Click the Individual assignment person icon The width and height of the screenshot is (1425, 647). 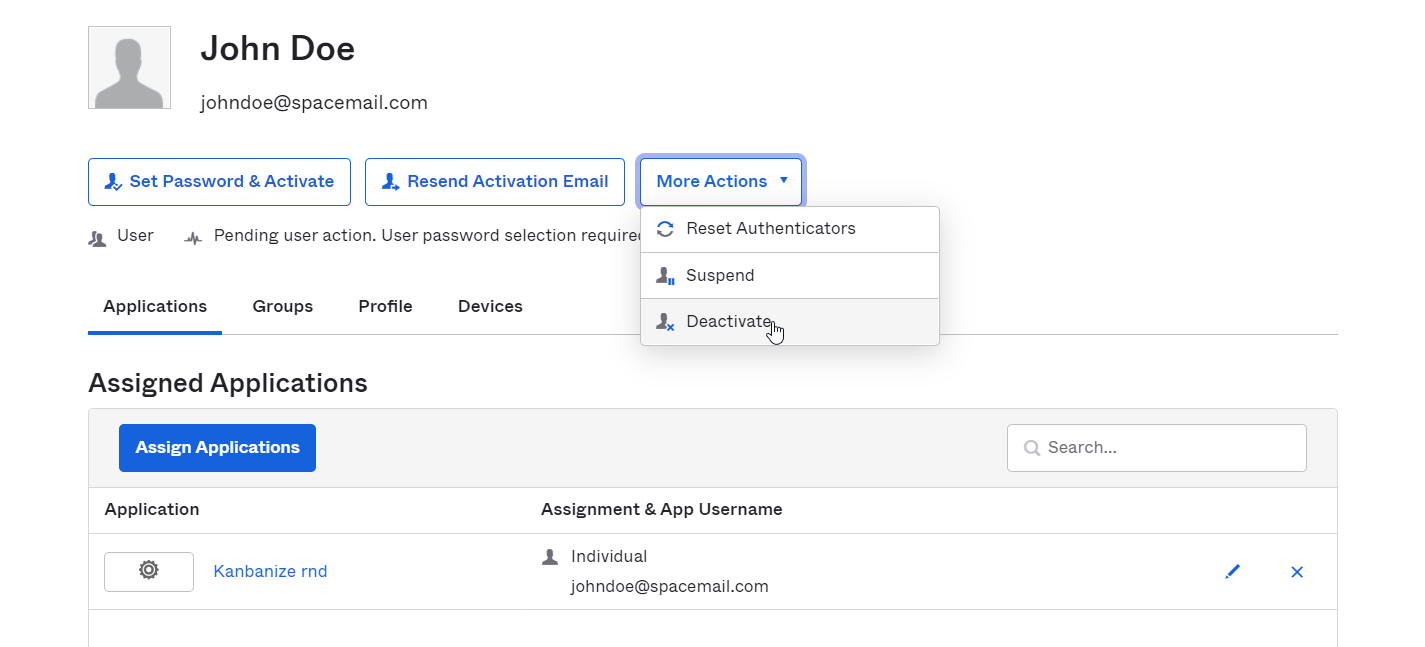(549, 557)
